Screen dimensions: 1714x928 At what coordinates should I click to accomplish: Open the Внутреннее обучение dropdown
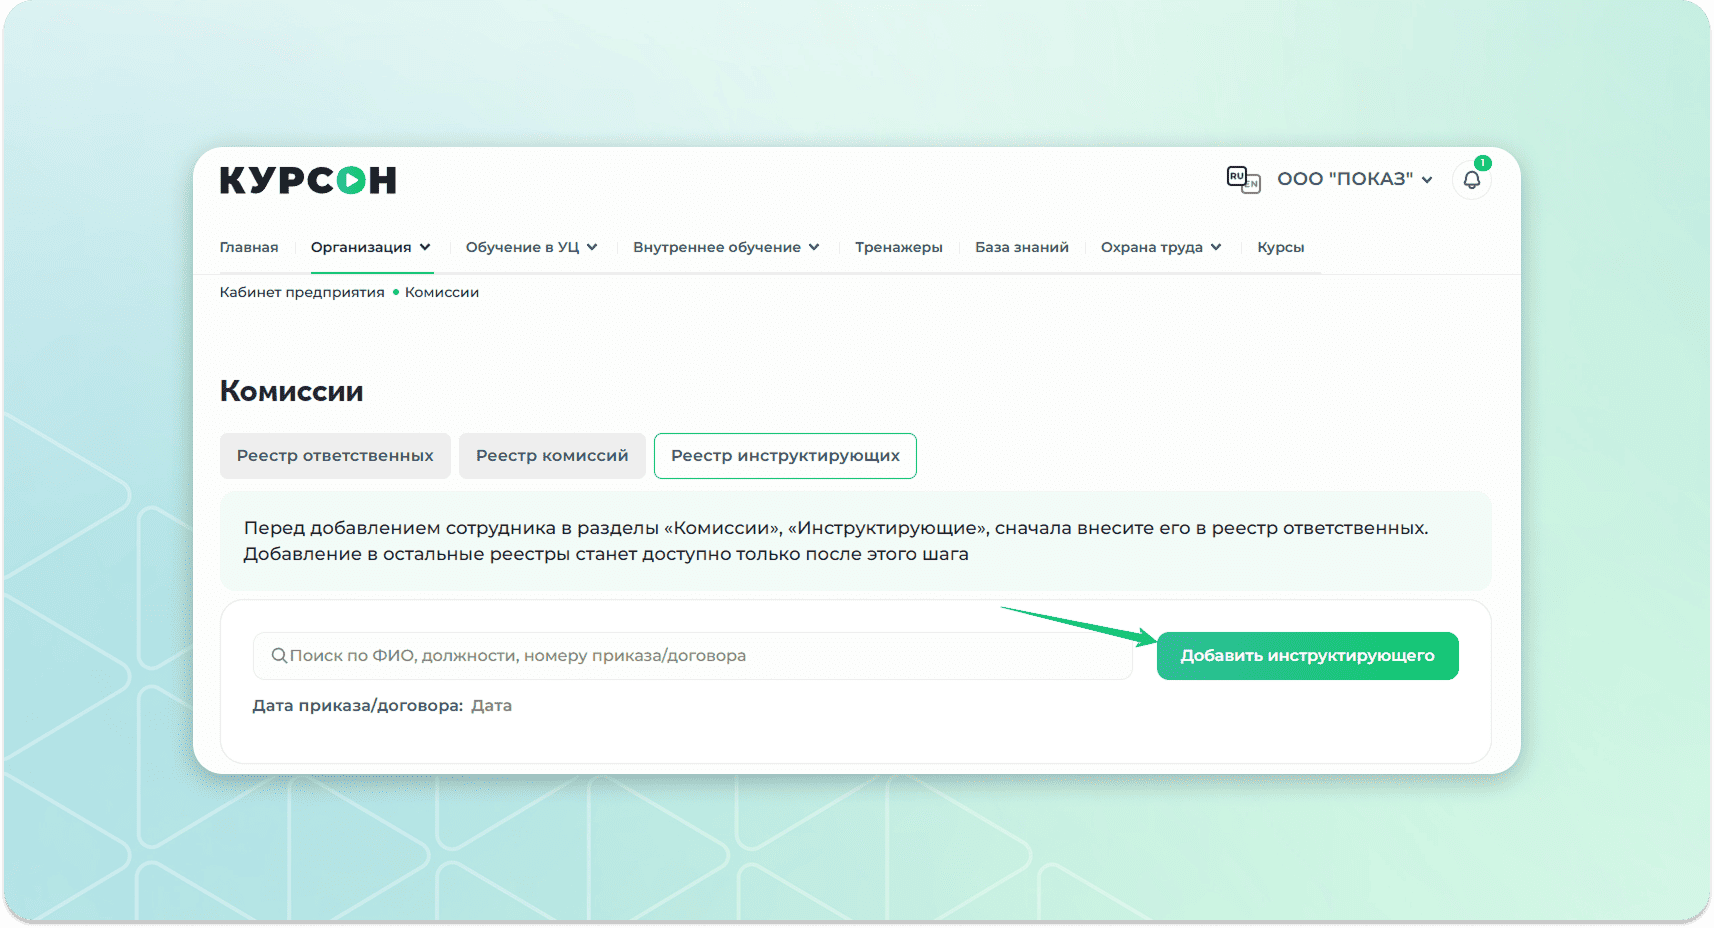(725, 247)
